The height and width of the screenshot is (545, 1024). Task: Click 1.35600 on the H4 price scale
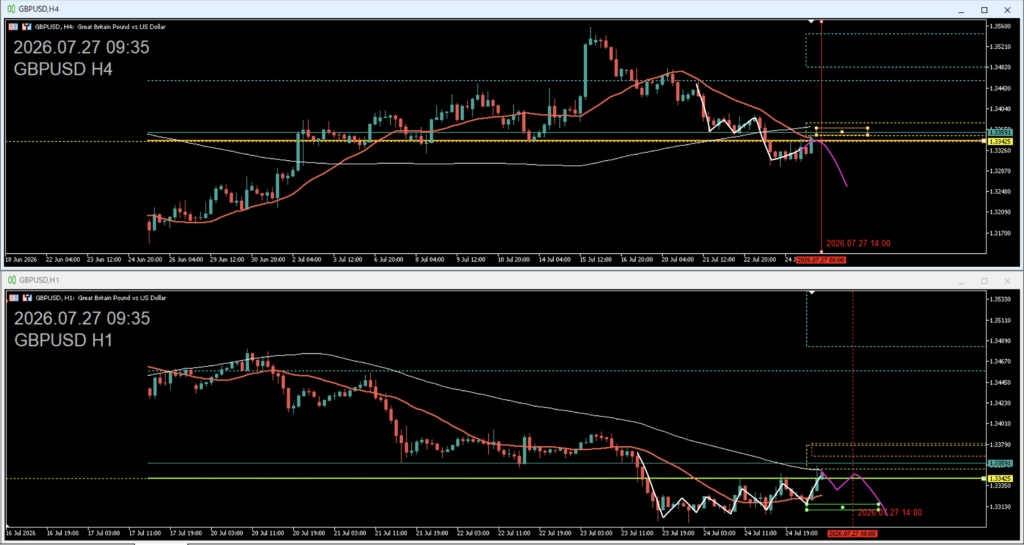pos(1000,26)
